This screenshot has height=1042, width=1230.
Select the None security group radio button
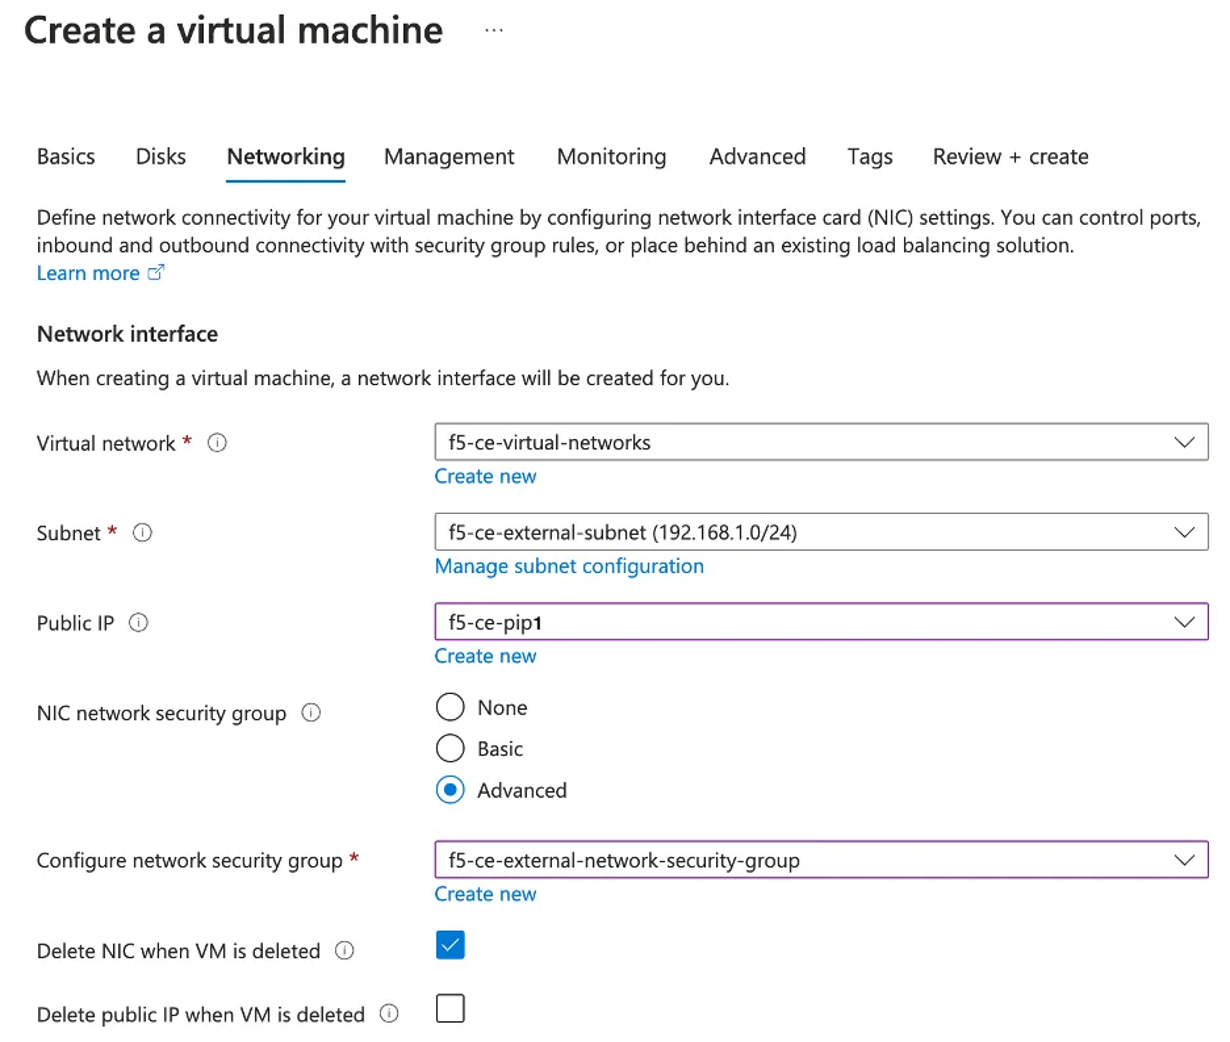(x=450, y=707)
